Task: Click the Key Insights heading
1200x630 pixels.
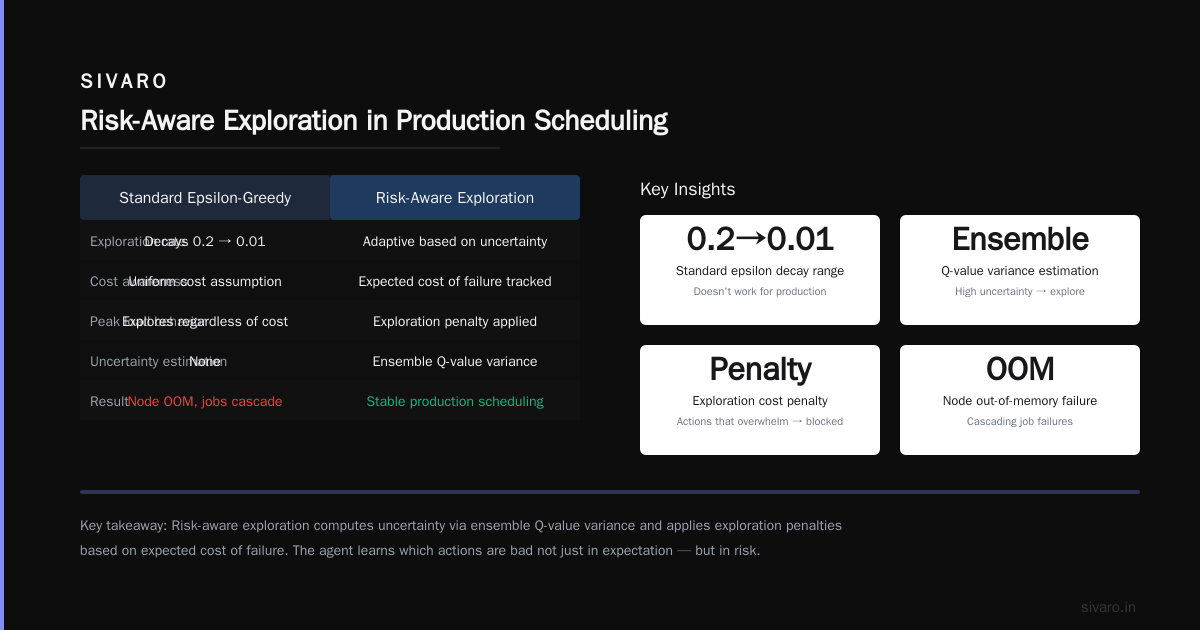Action: [687, 189]
